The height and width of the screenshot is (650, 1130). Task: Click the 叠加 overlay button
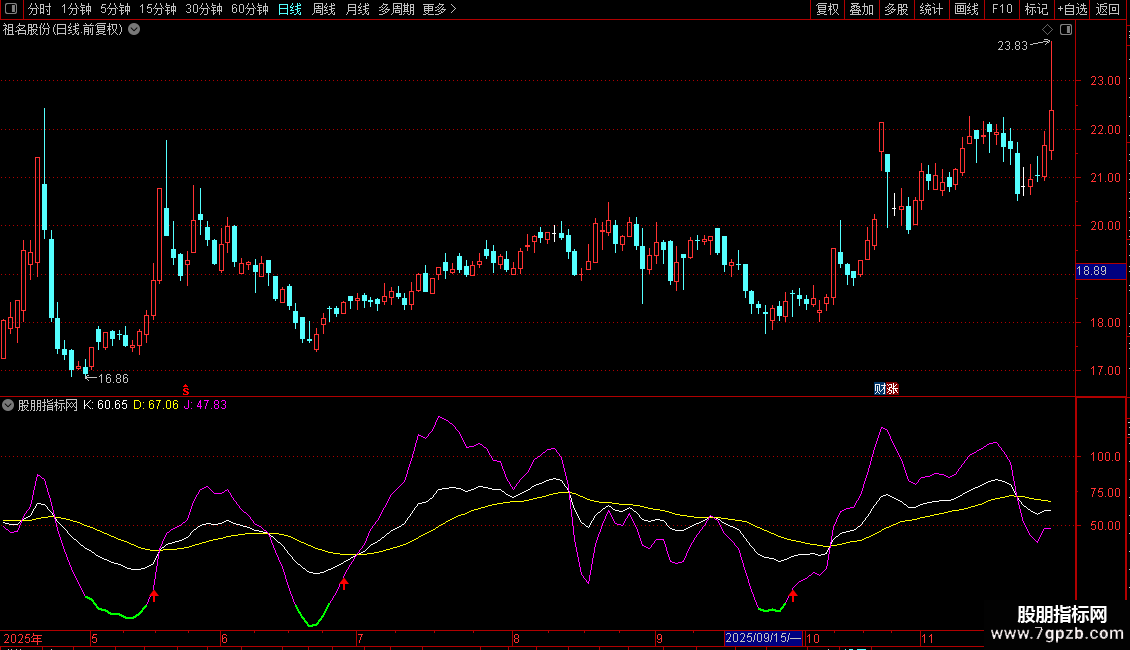[x=861, y=9]
